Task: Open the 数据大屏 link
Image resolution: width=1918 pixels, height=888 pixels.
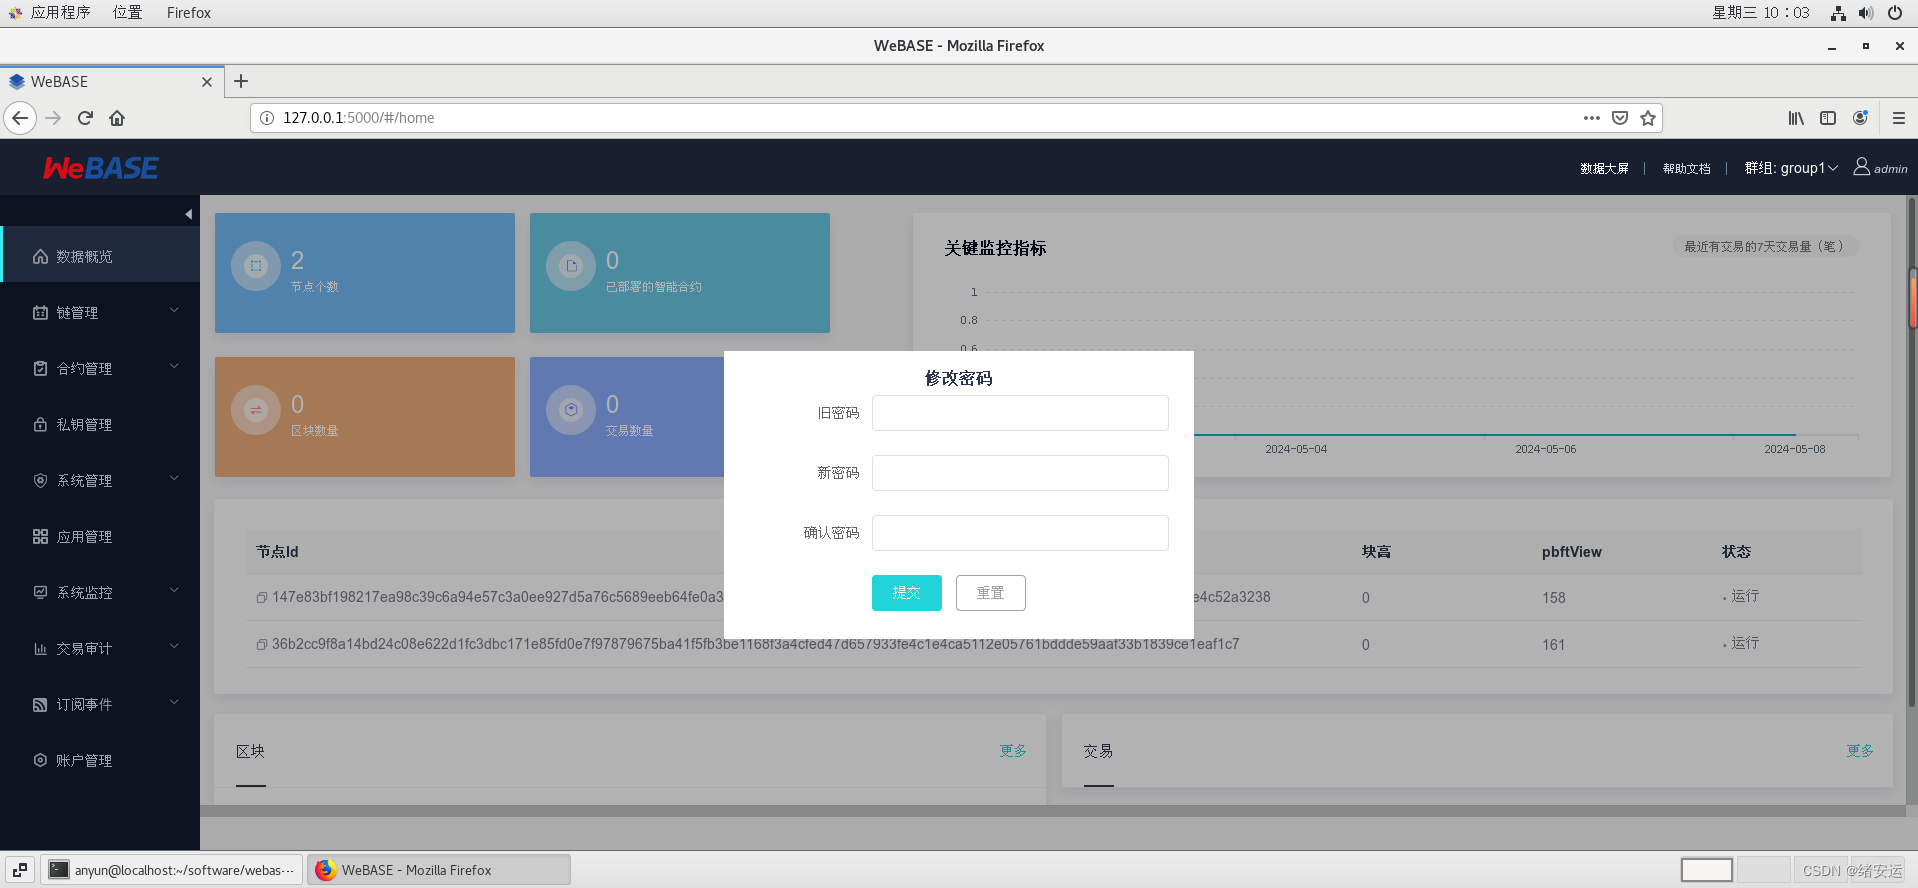Action: tap(1604, 169)
